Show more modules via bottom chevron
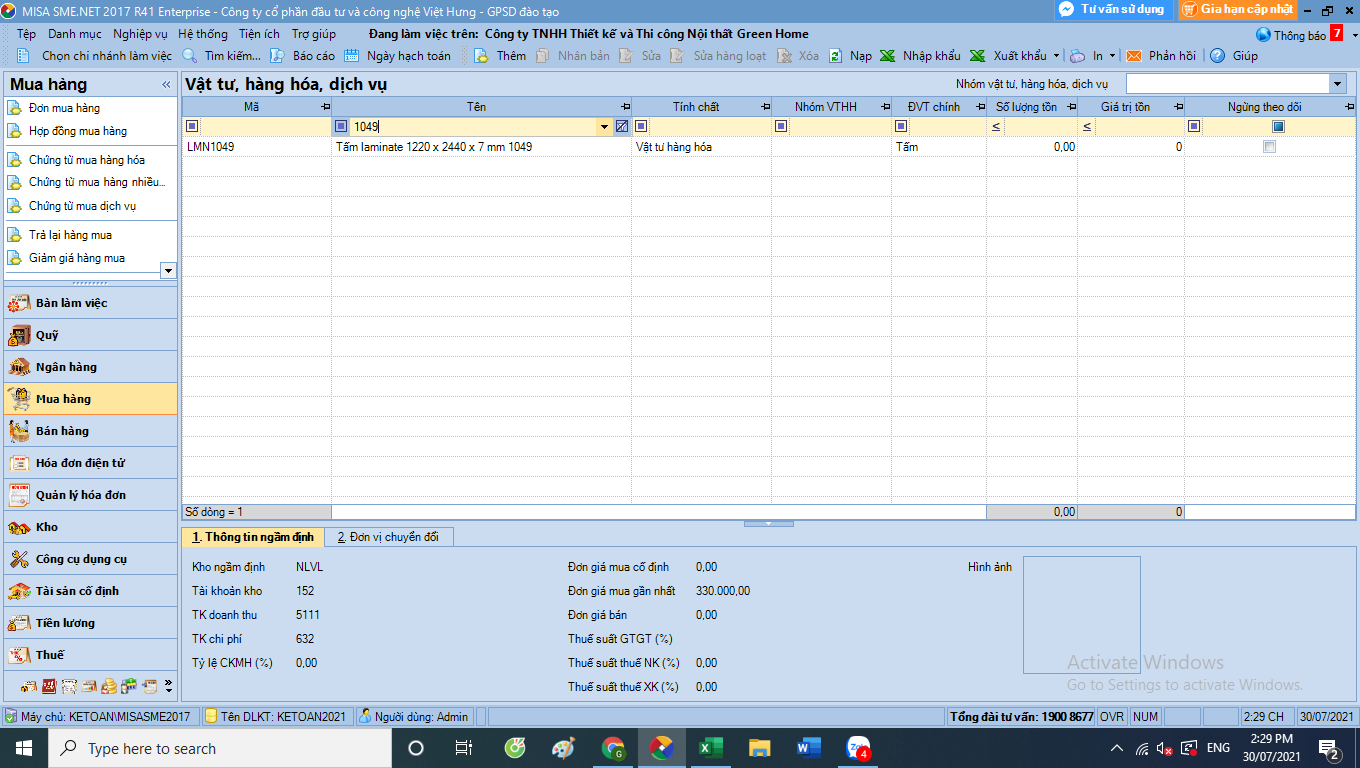 (x=168, y=686)
